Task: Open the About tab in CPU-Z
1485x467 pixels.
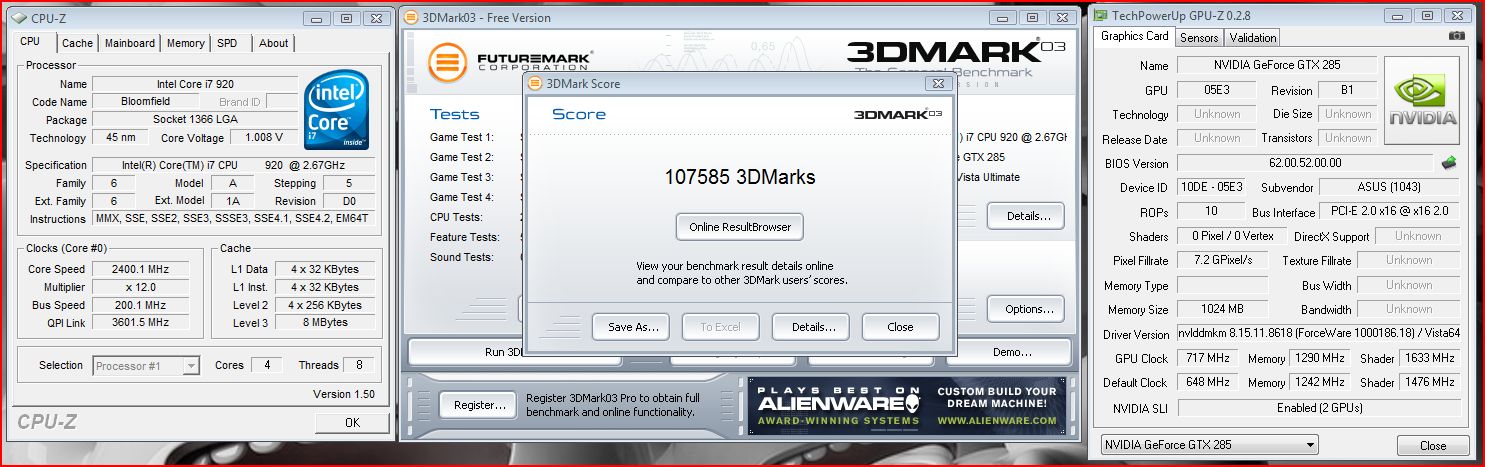Action: point(273,43)
